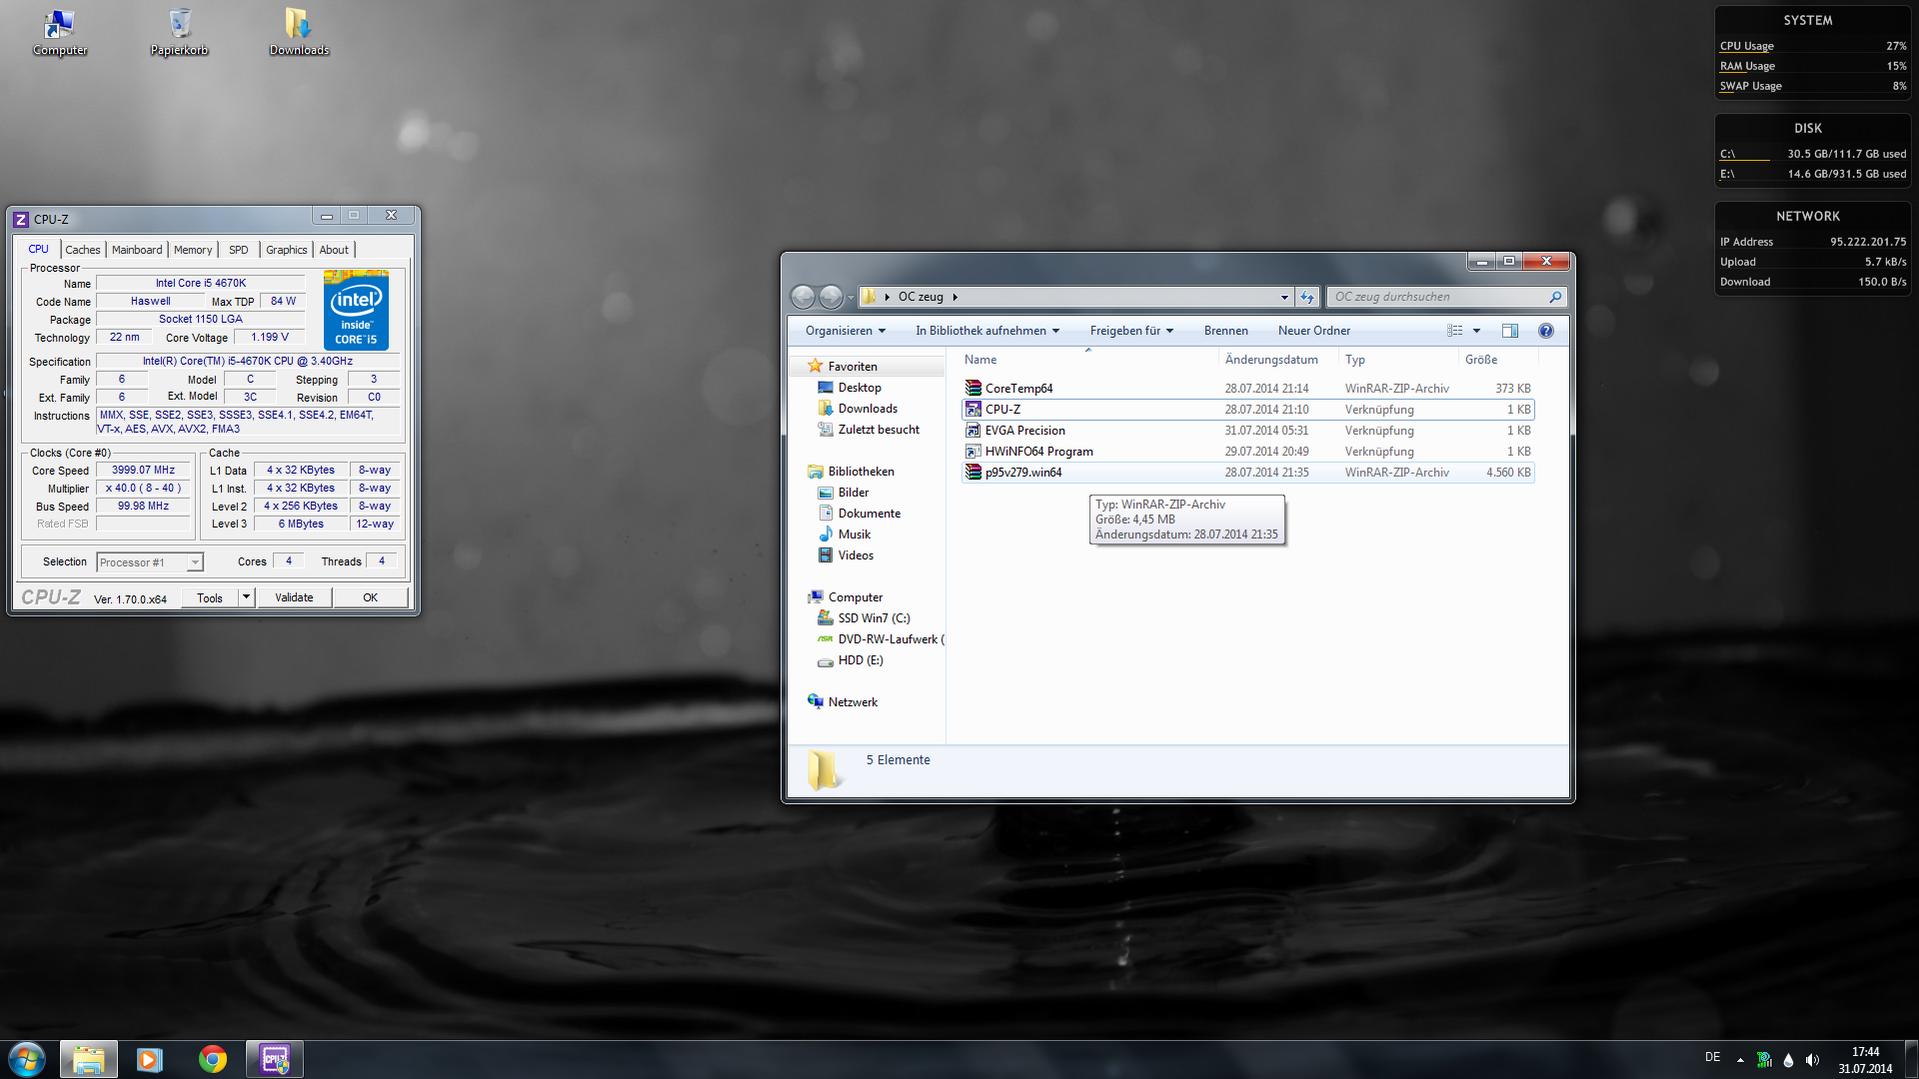Open HDD (E:) drive
Image resolution: width=1919 pixels, height=1079 pixels.
[860, 661]
